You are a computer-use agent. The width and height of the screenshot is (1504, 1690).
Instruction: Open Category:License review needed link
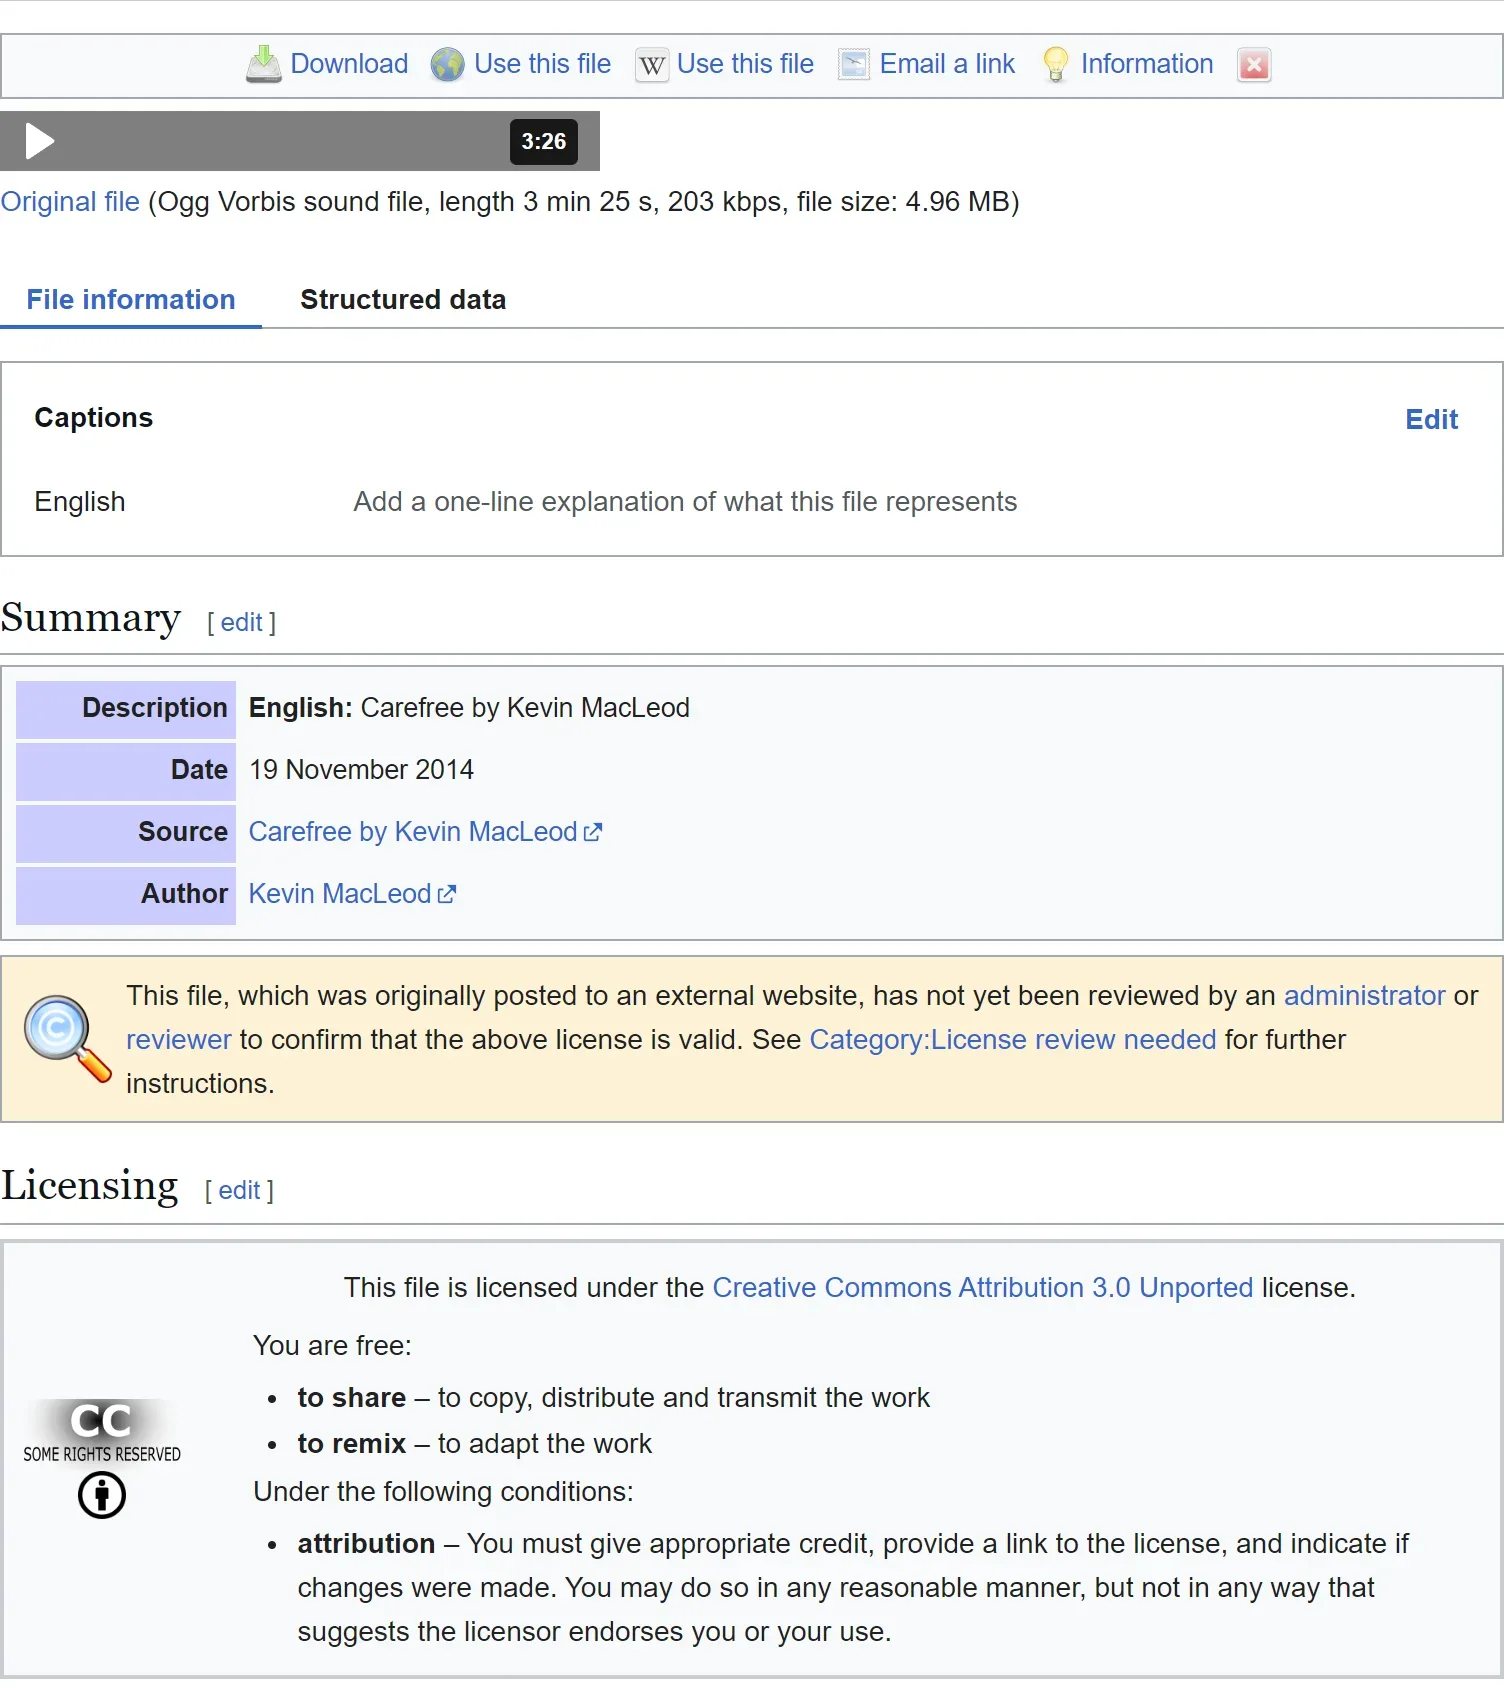pyautogui.click(x=1012, y=1040)
